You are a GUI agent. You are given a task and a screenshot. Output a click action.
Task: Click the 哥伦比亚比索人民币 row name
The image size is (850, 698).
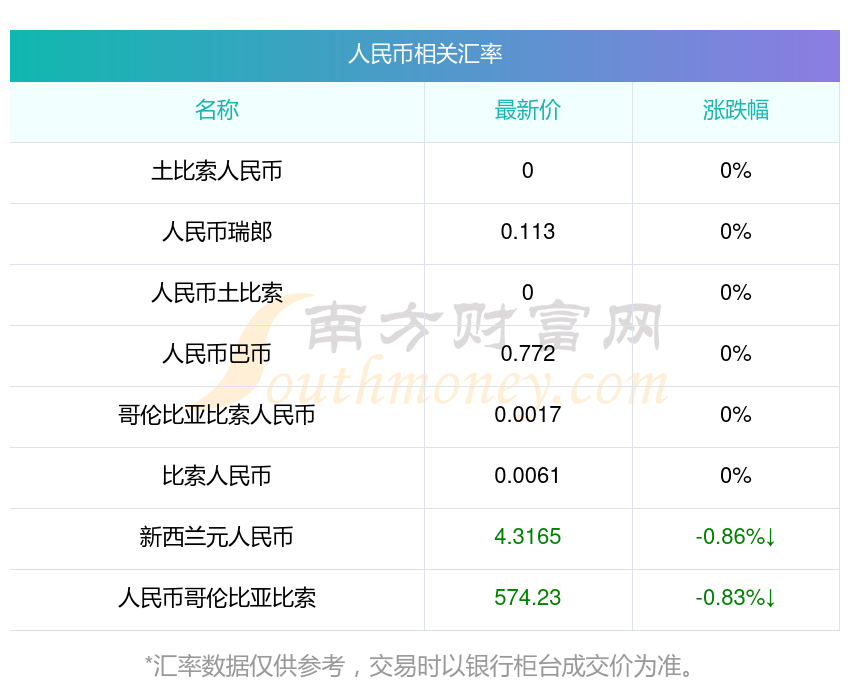tap(217, 415)
